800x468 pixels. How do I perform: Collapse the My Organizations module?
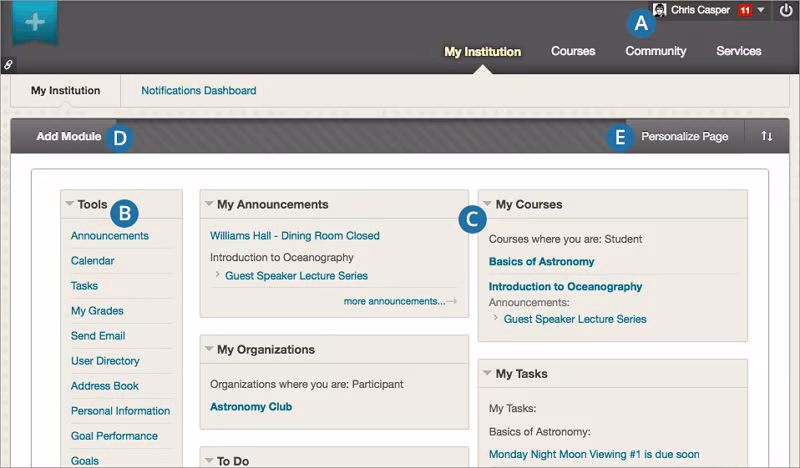(x=208, y=349)
